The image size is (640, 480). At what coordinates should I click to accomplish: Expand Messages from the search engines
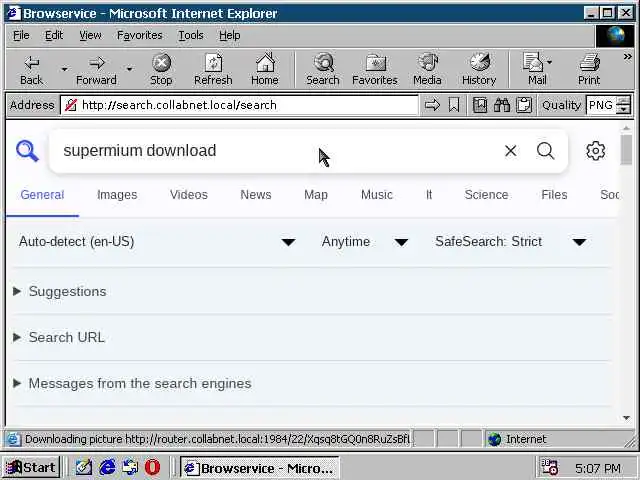[133, 384]
